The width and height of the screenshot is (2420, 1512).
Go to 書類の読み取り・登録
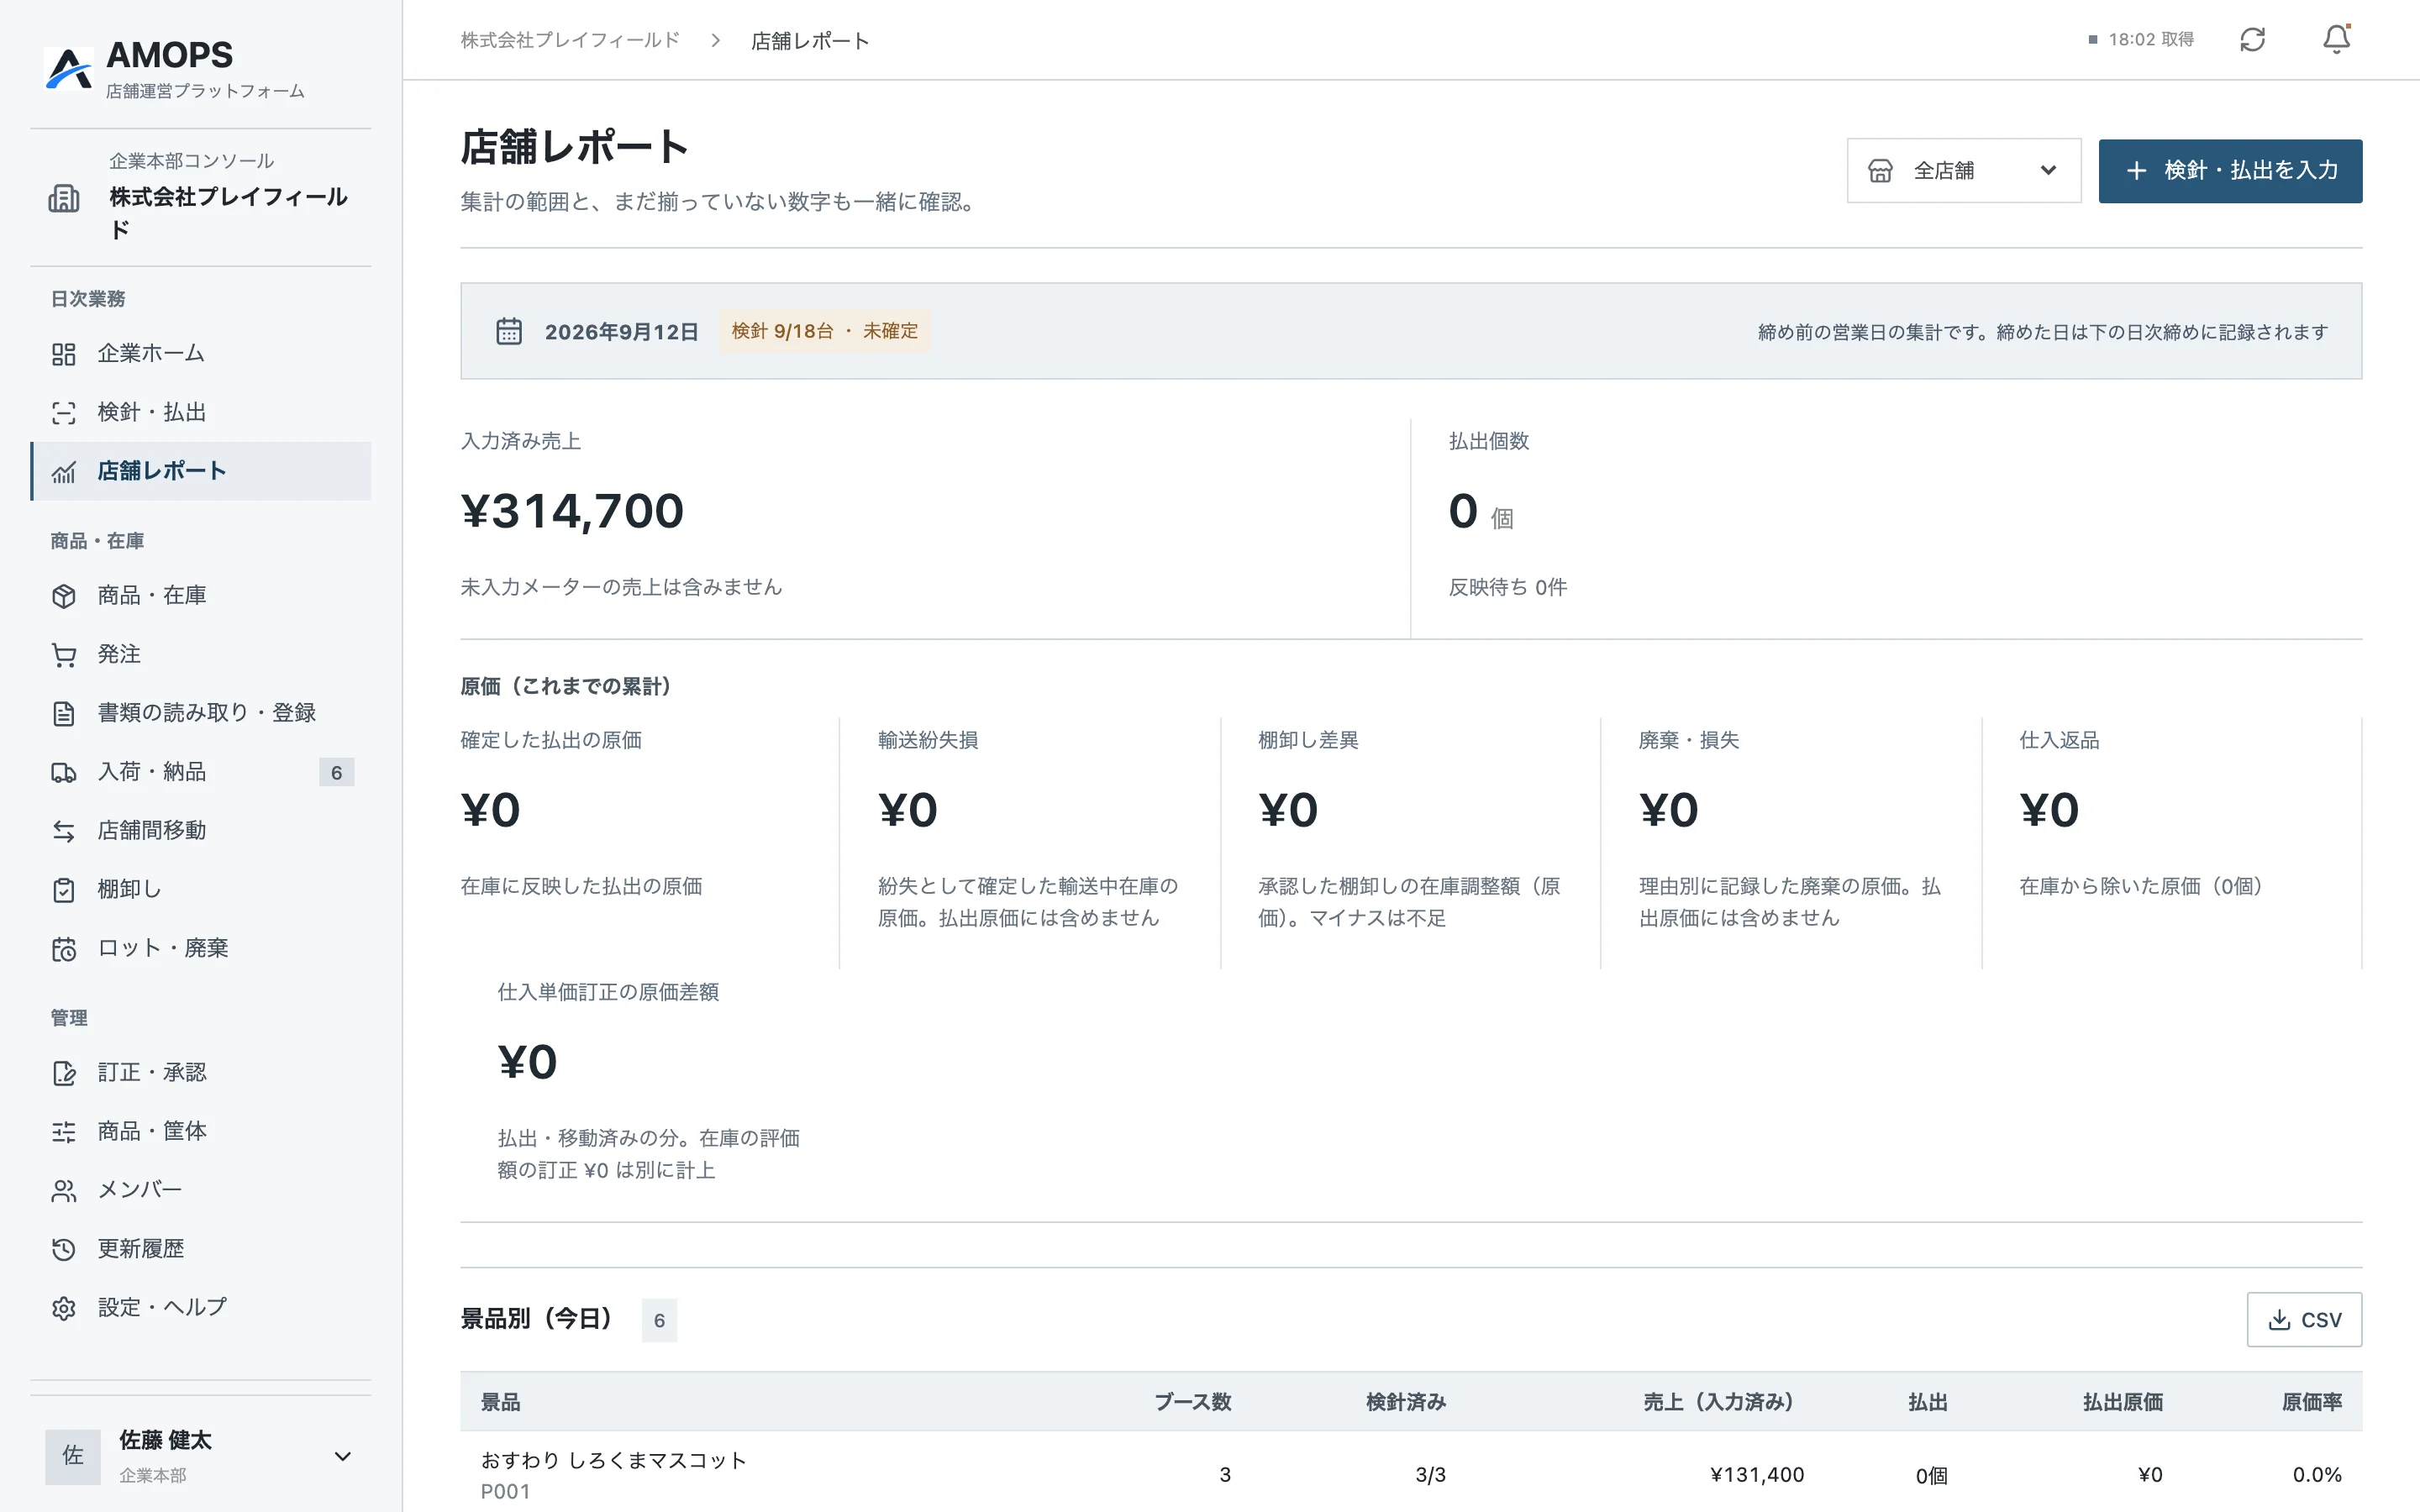[201, 713]
